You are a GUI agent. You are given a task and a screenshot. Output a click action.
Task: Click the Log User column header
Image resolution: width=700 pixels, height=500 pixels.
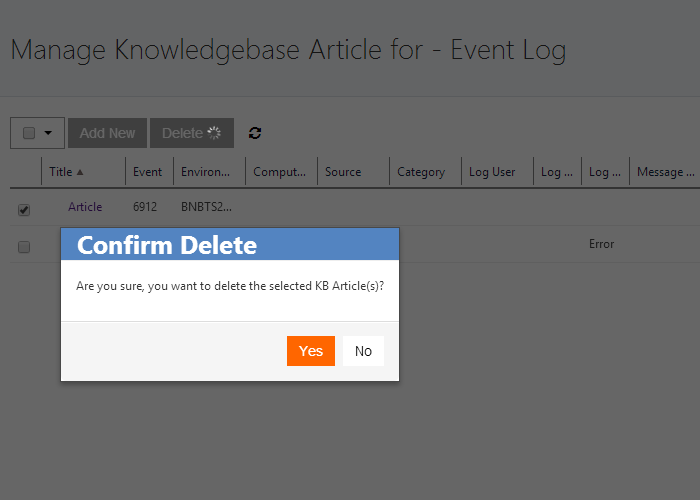pos(492,172)
